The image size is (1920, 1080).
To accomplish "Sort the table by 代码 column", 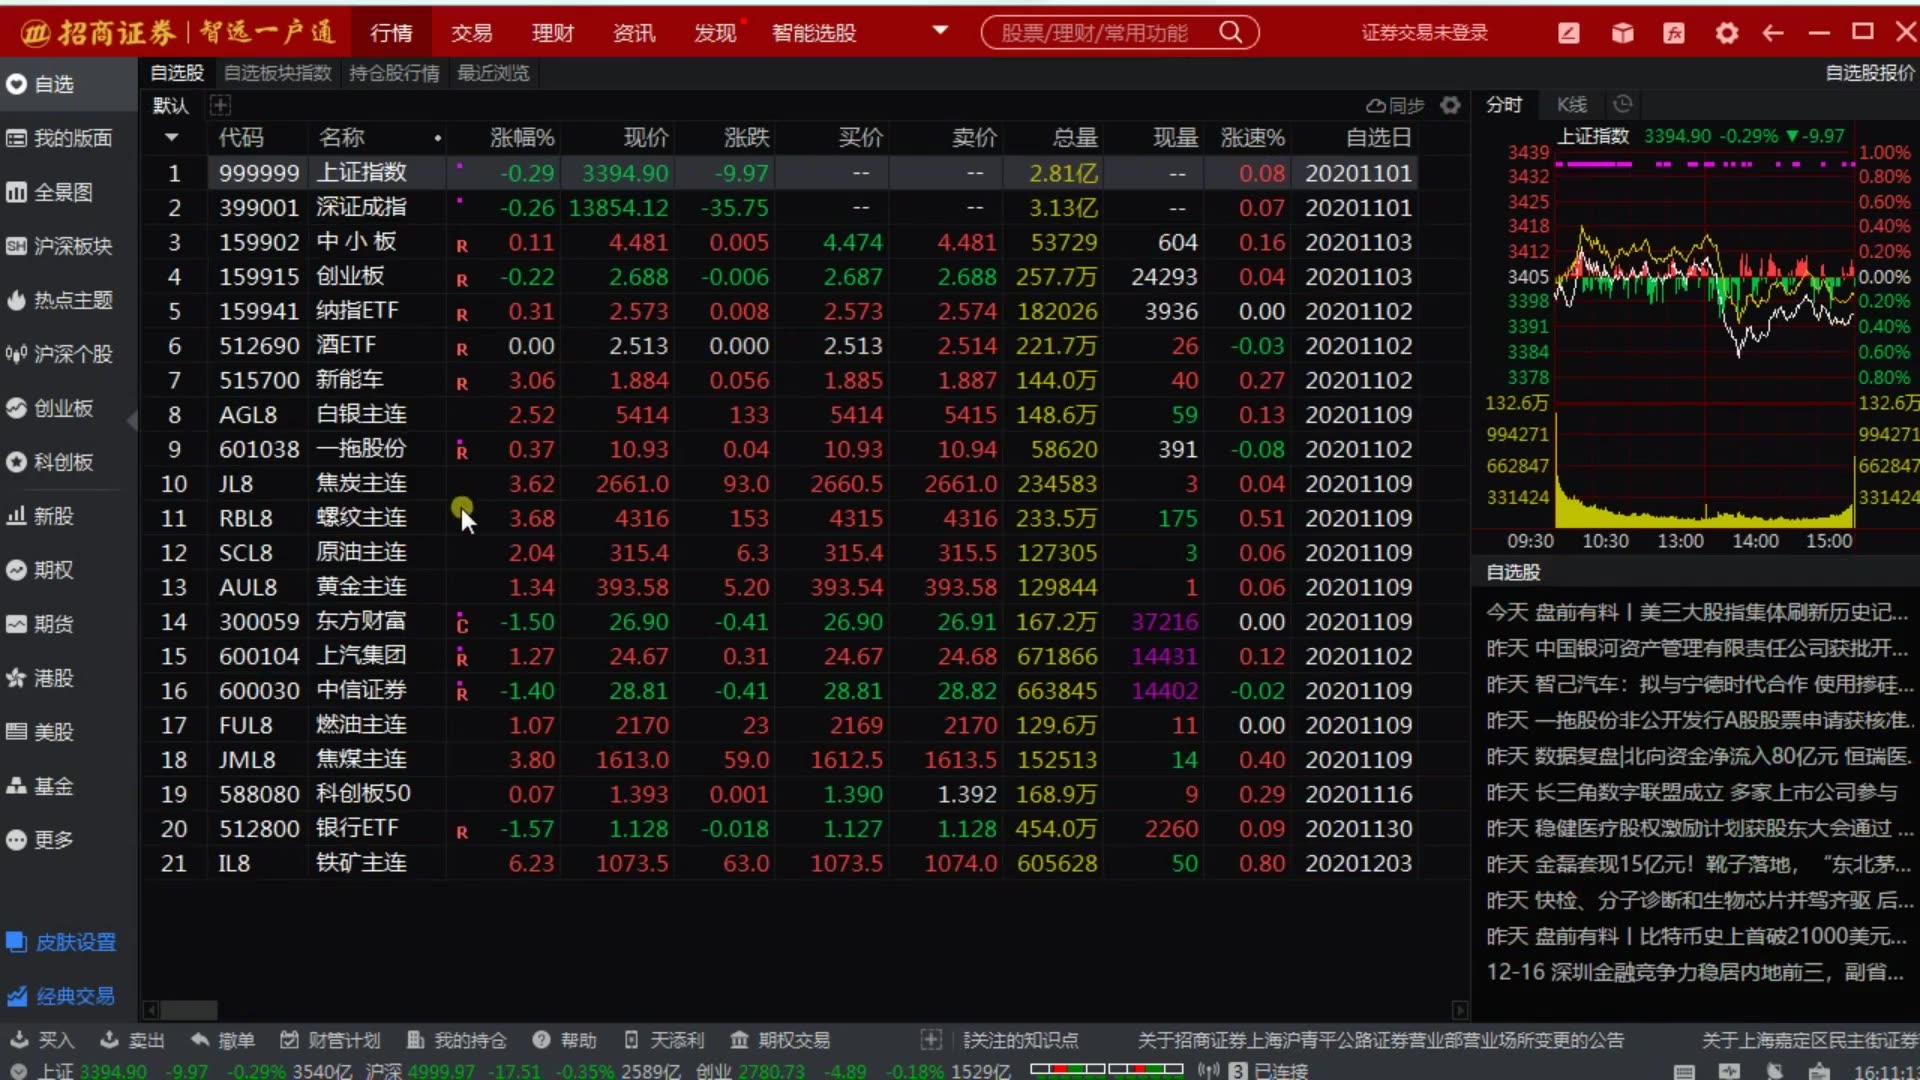I will point(241,138).
